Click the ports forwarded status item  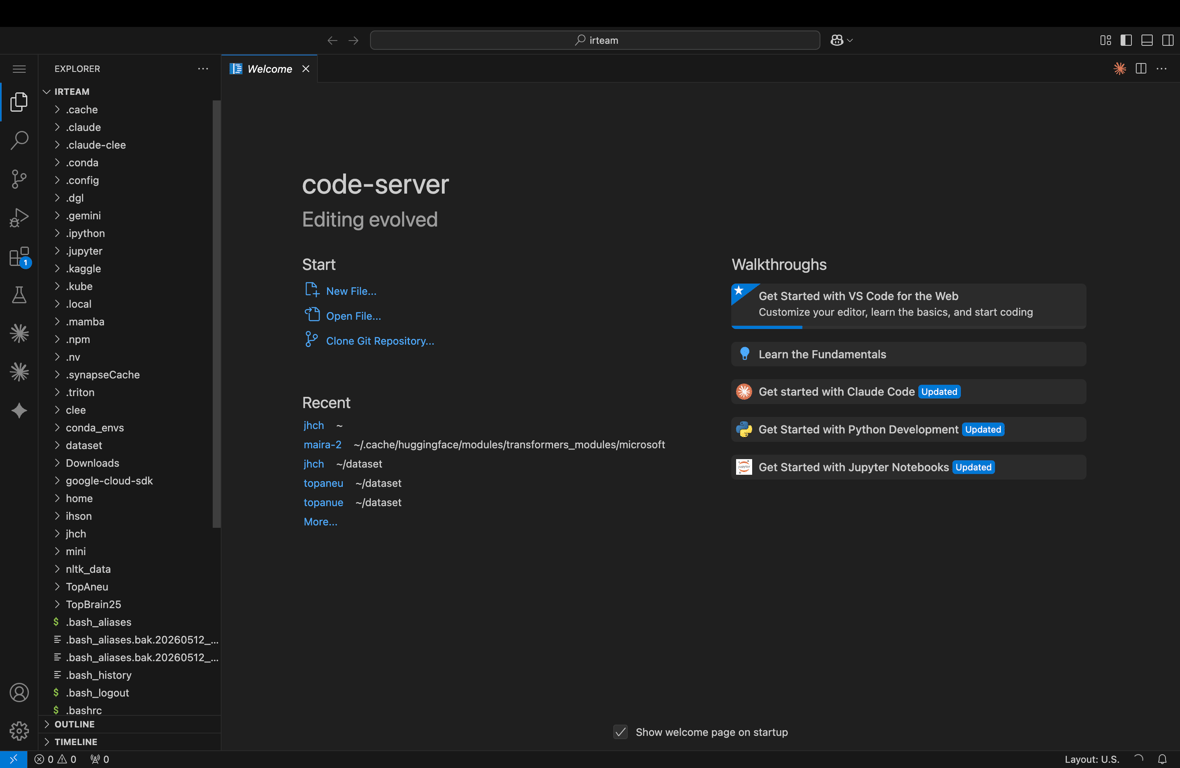pos(99,759)
